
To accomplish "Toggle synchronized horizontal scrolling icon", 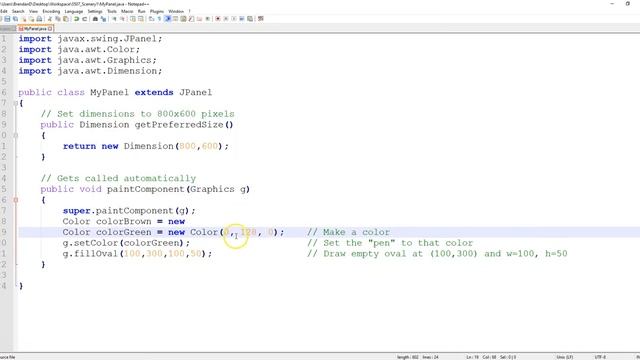I will [x=141, y=19].
